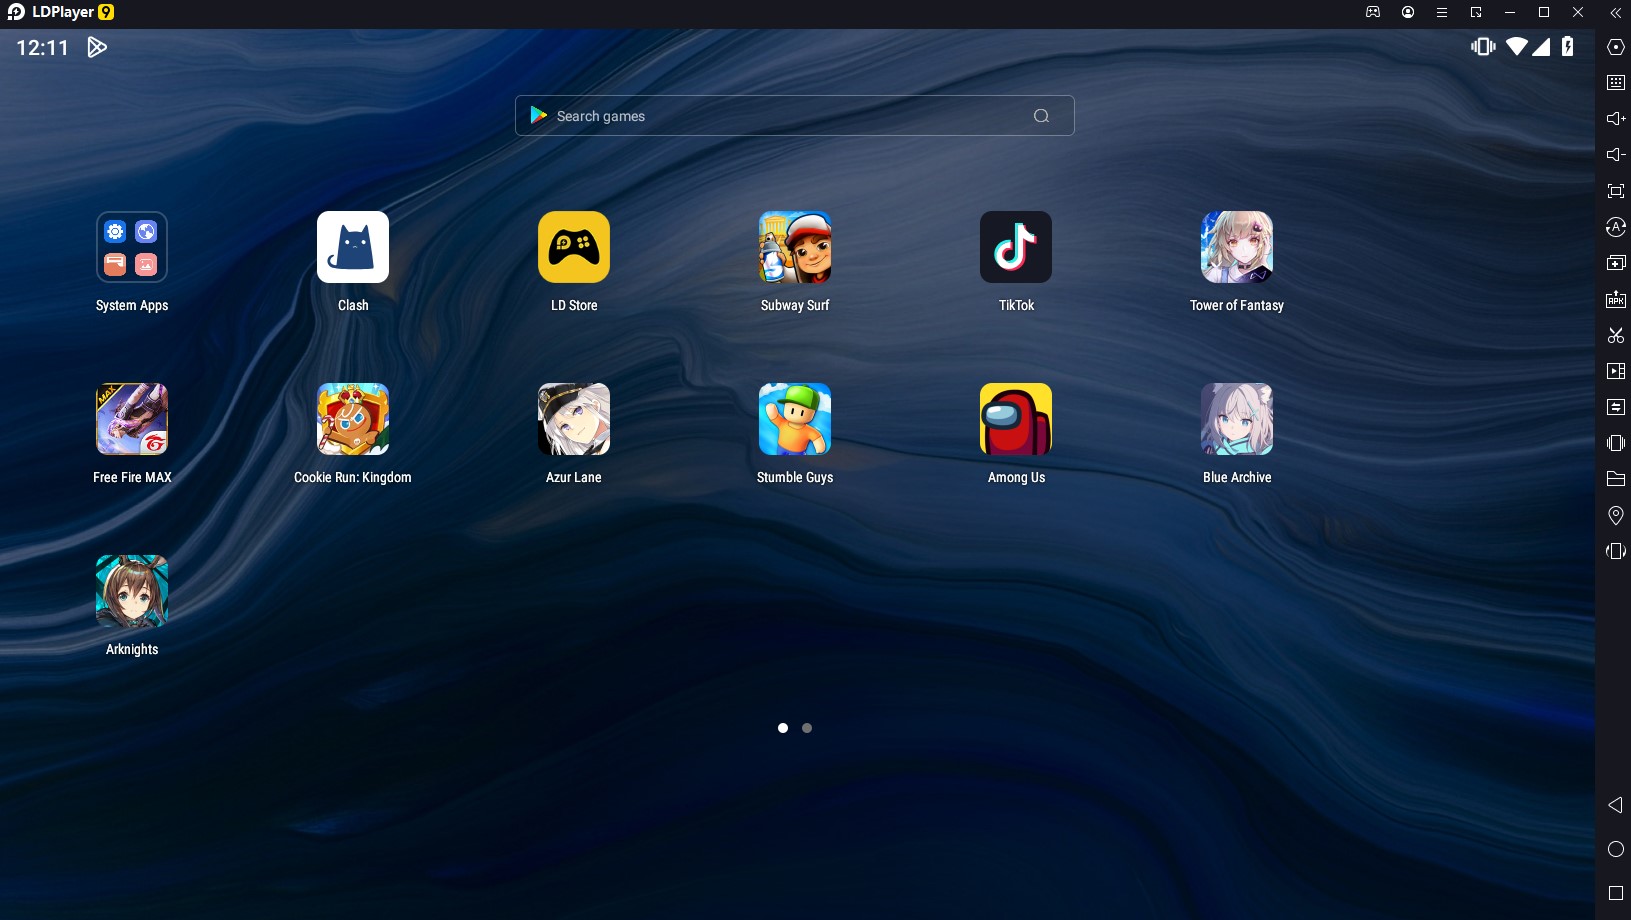Open the gamepad settings in title bar
Screen dimensions: 1631x920
coord(1373,12)
